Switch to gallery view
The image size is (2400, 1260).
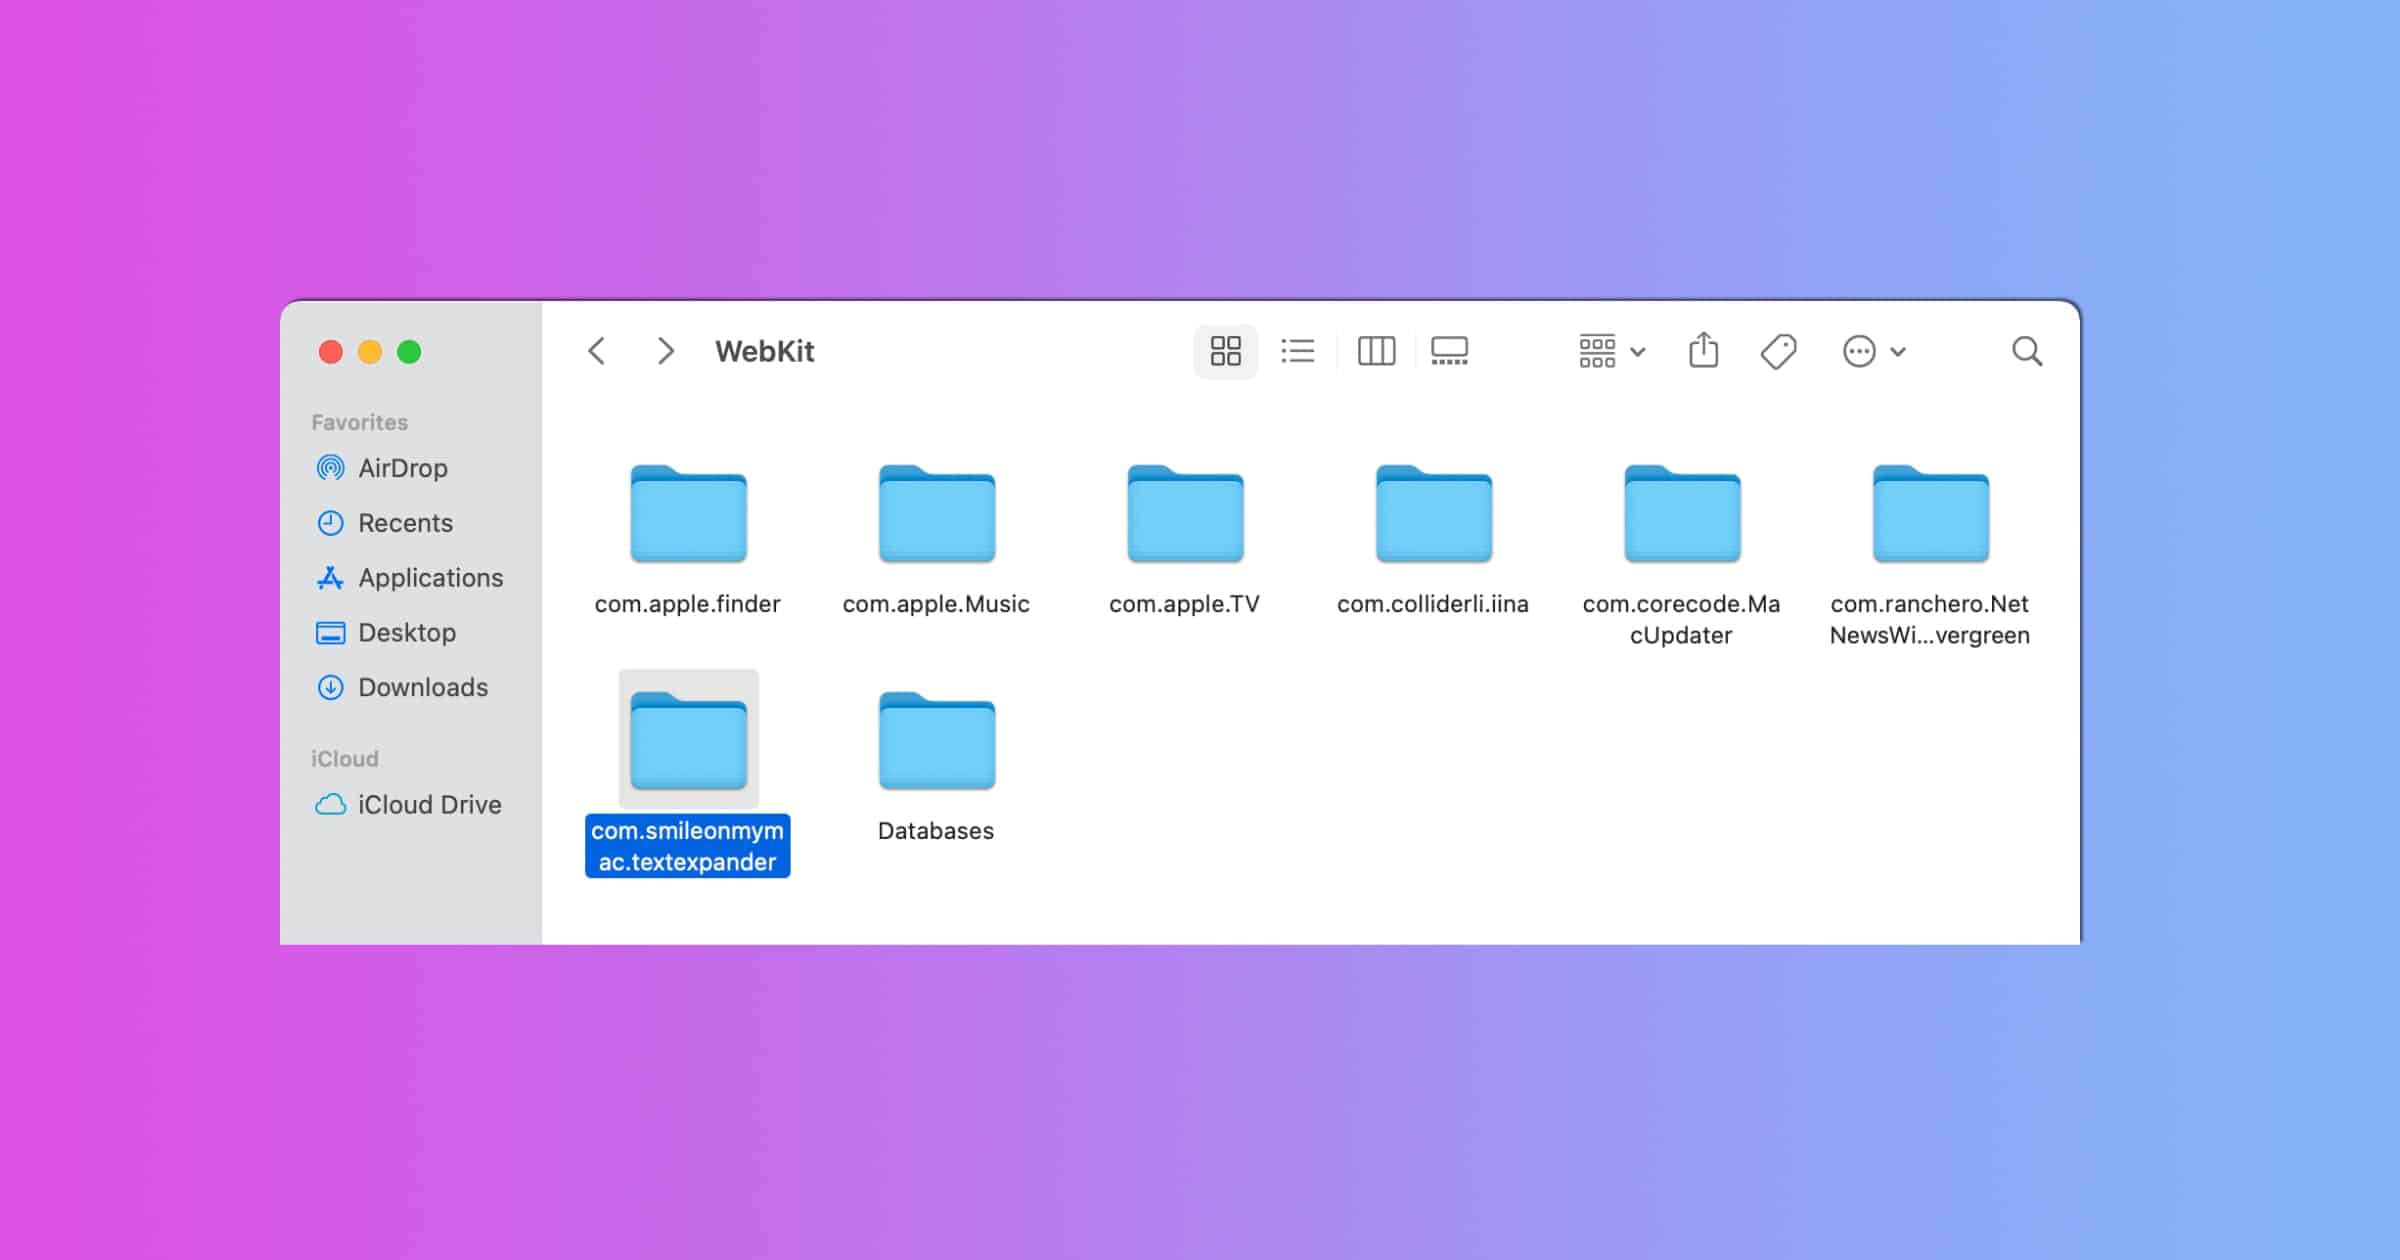point(1449,351)
